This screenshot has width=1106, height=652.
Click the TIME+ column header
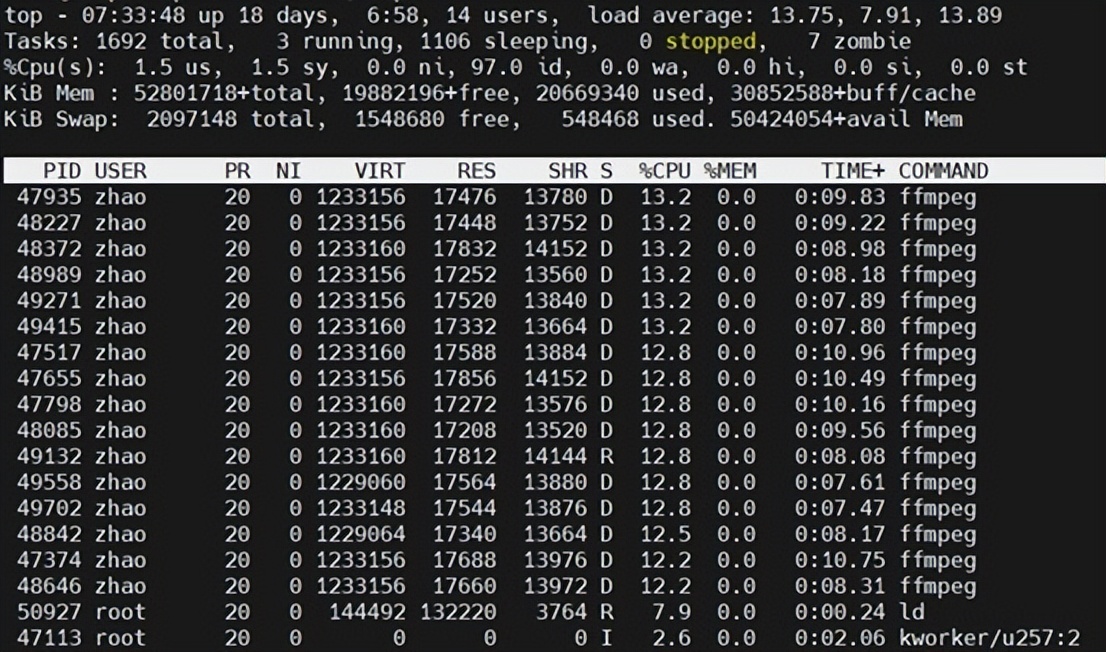pos(853,171)
